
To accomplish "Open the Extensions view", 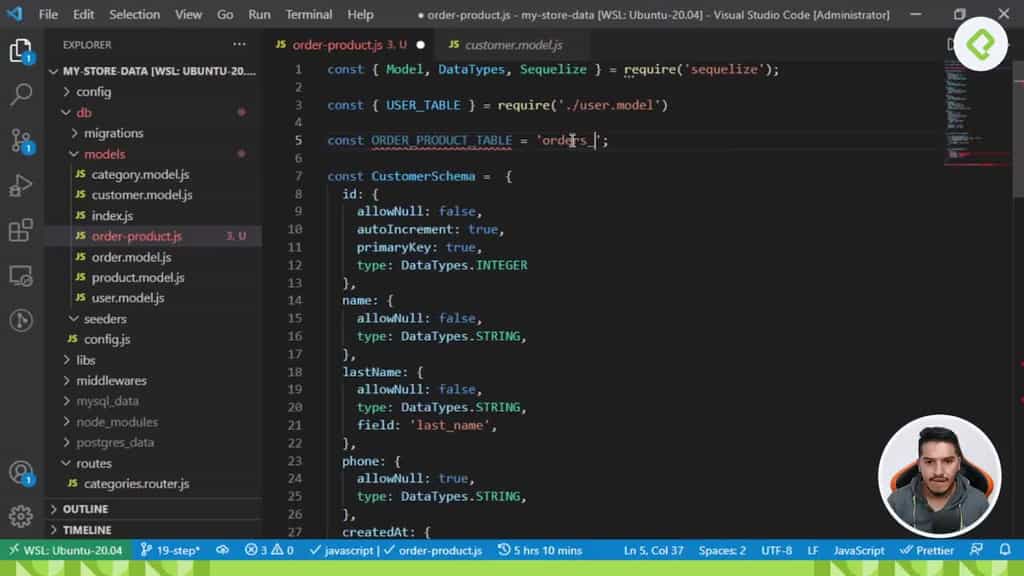I will (x=20, y=230).
